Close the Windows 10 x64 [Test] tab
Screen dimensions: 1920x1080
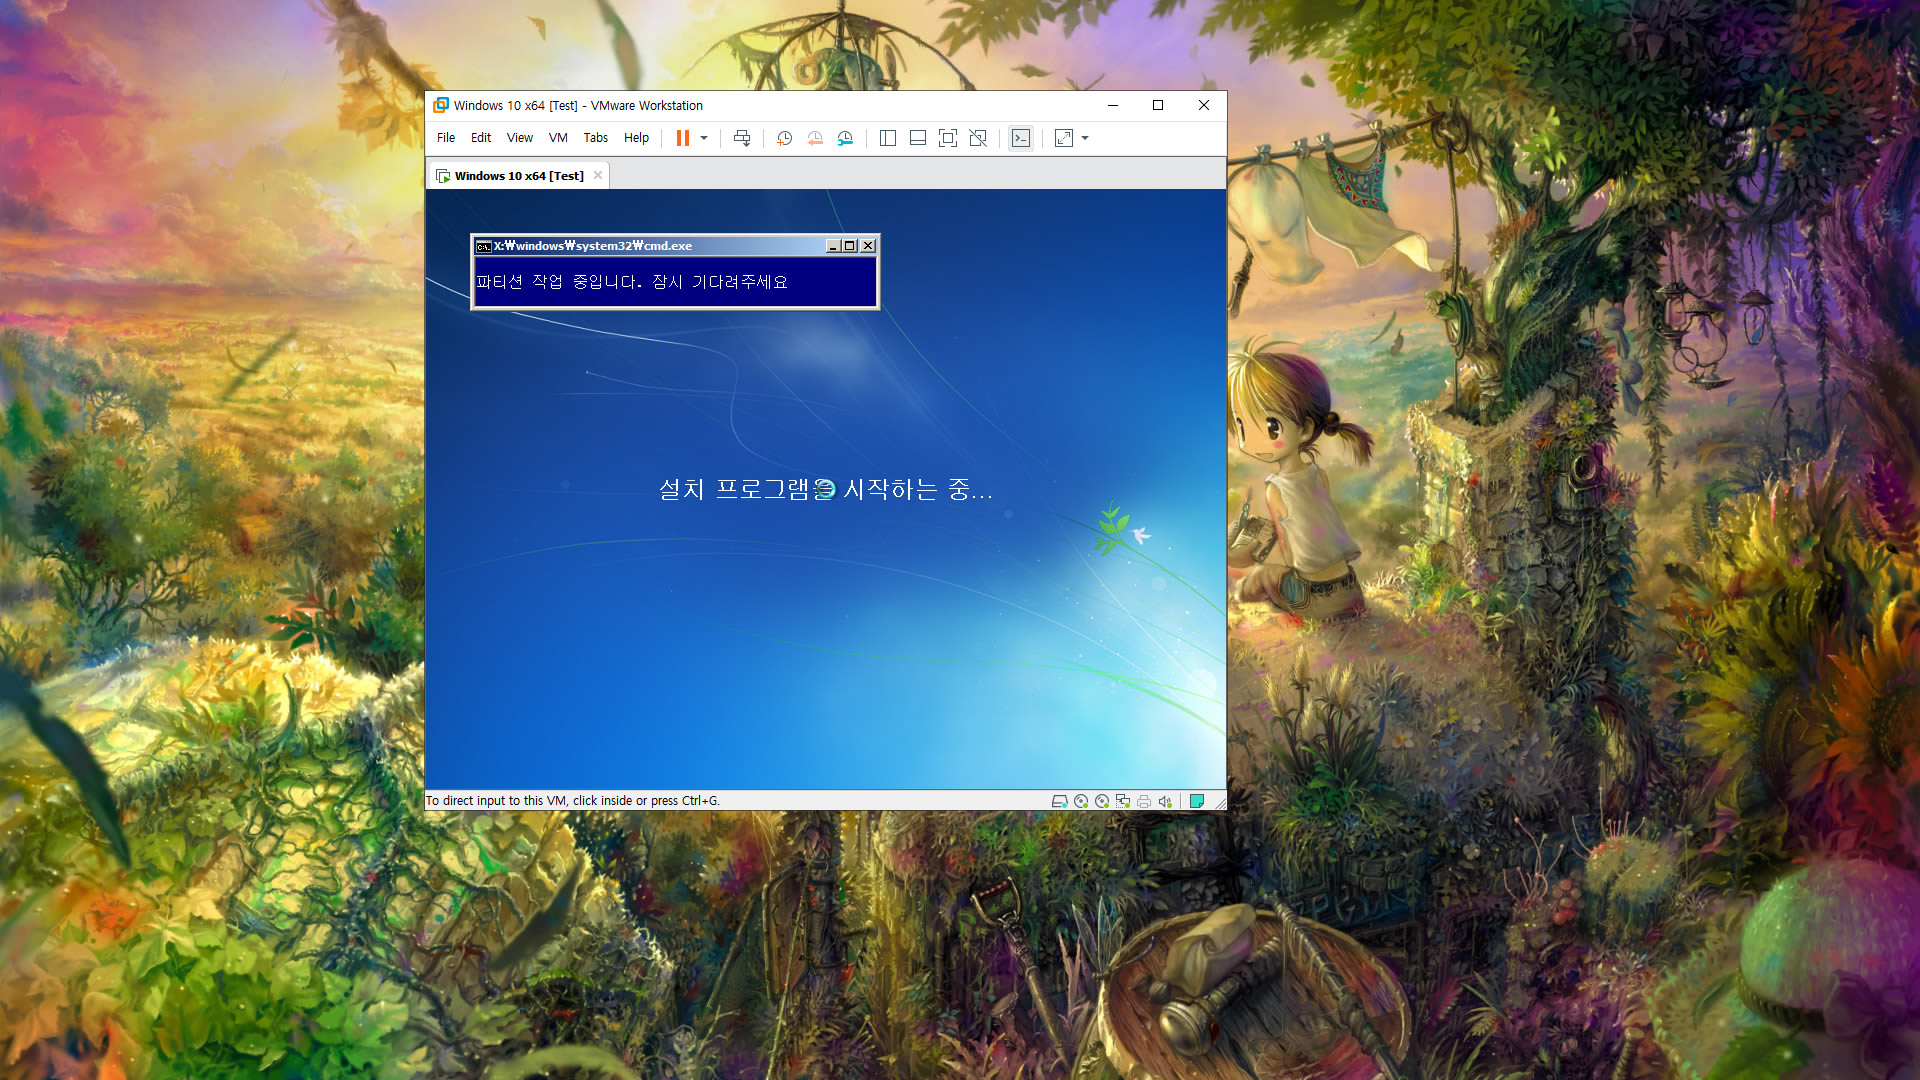coord(598,175)
